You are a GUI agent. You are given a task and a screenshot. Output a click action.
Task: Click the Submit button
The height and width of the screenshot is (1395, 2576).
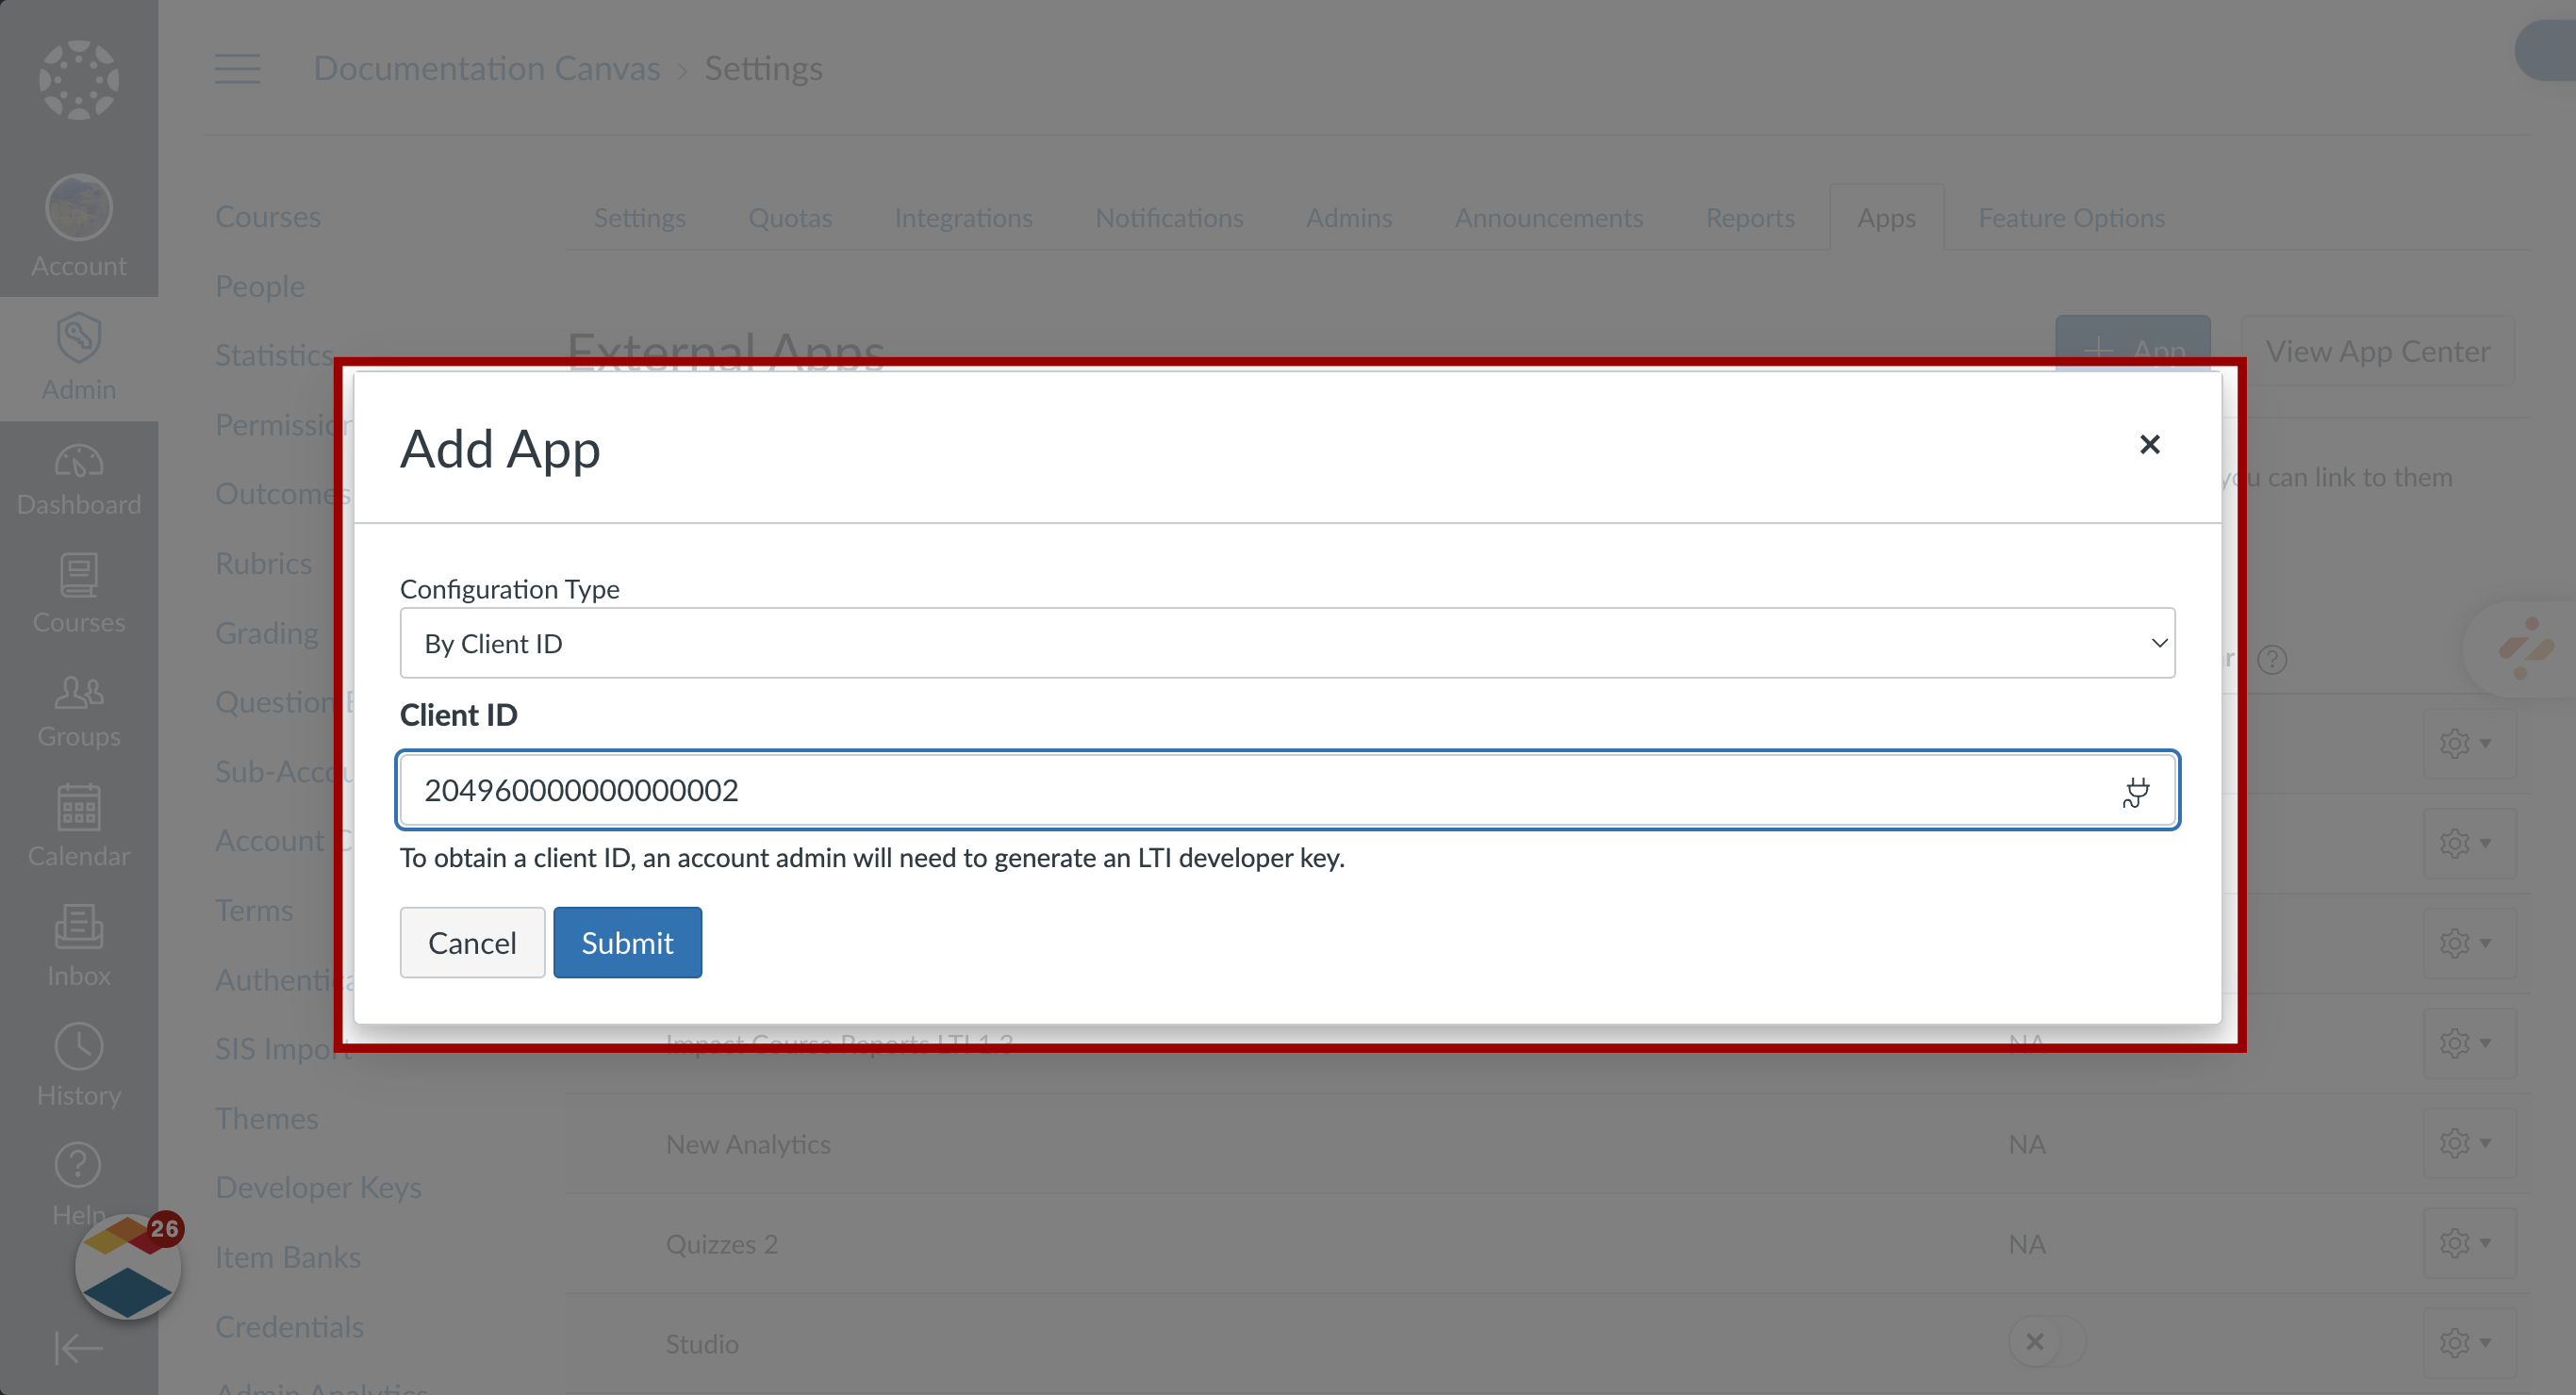tap(627, 942)
